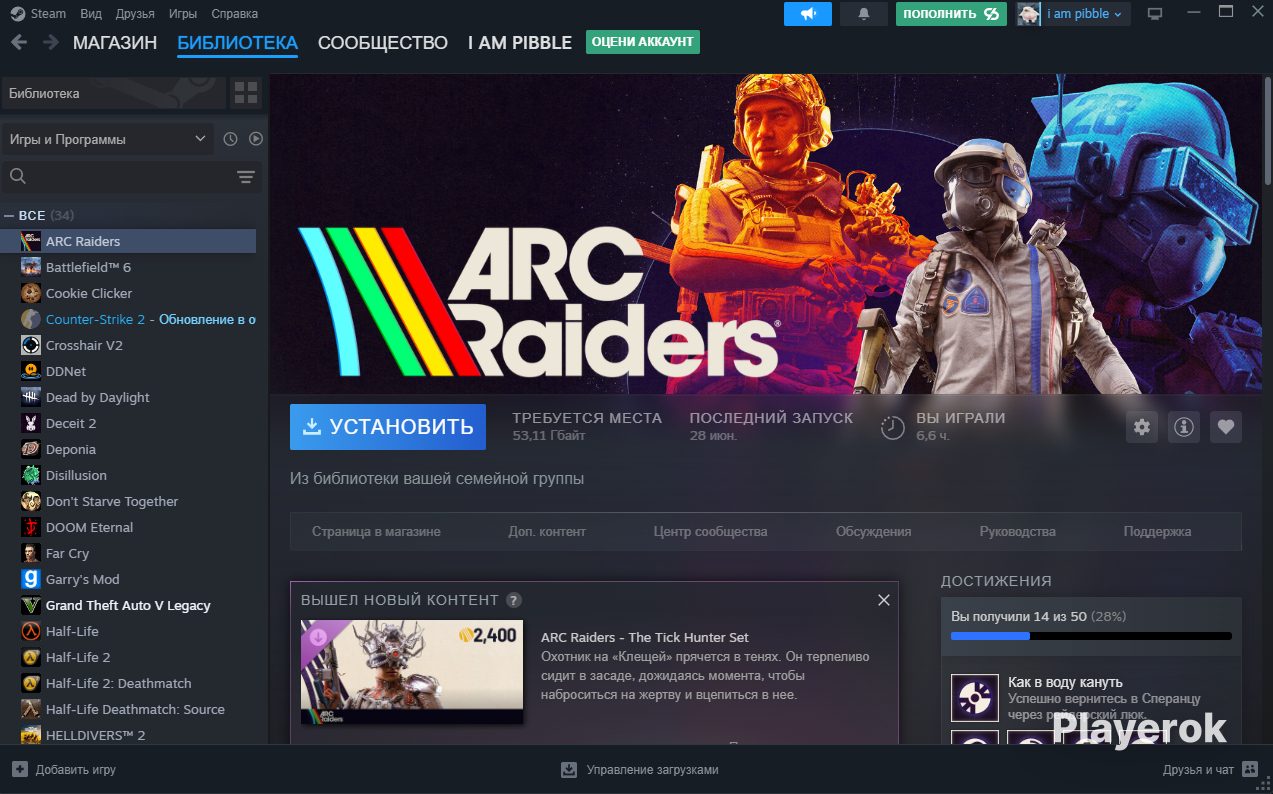Click the ПОПОЛНИТЬ wallet button

[951, 14]
